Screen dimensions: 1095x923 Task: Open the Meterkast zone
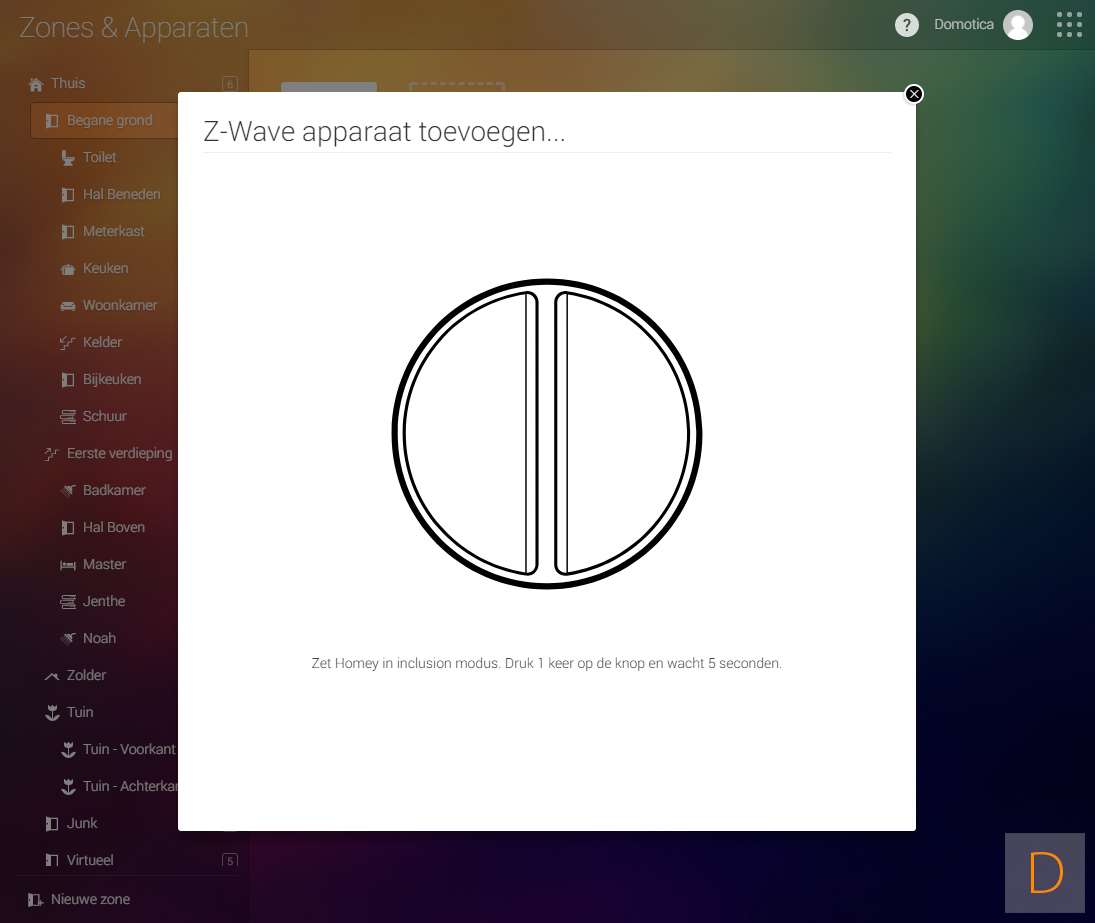[x=113, y=231]
